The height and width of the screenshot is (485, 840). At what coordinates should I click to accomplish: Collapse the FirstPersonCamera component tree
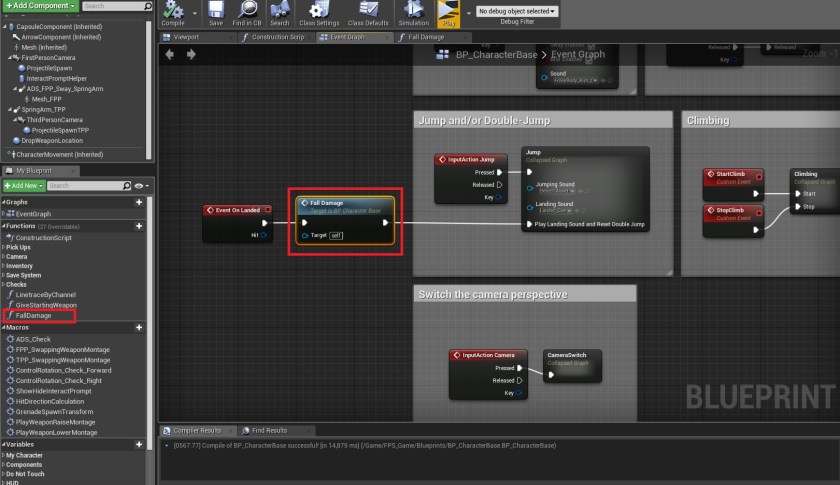(x=12, y=58)
